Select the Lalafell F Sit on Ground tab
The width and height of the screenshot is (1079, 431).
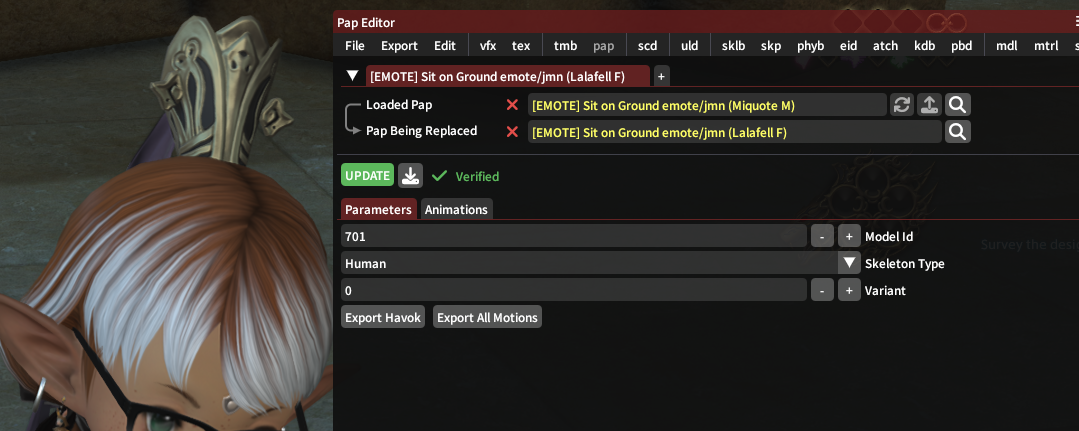[507, 76]
